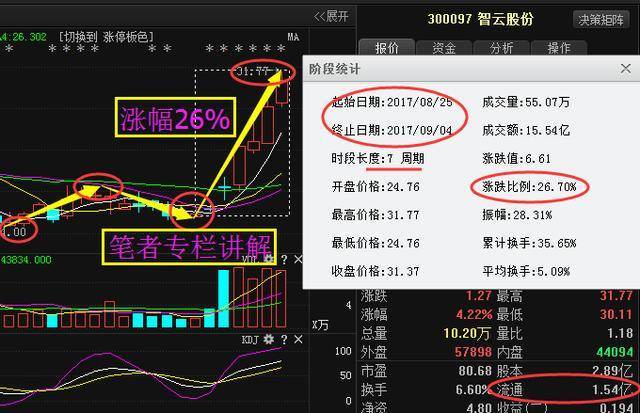Select the 最高价格:31.77 value

(376, 215)
